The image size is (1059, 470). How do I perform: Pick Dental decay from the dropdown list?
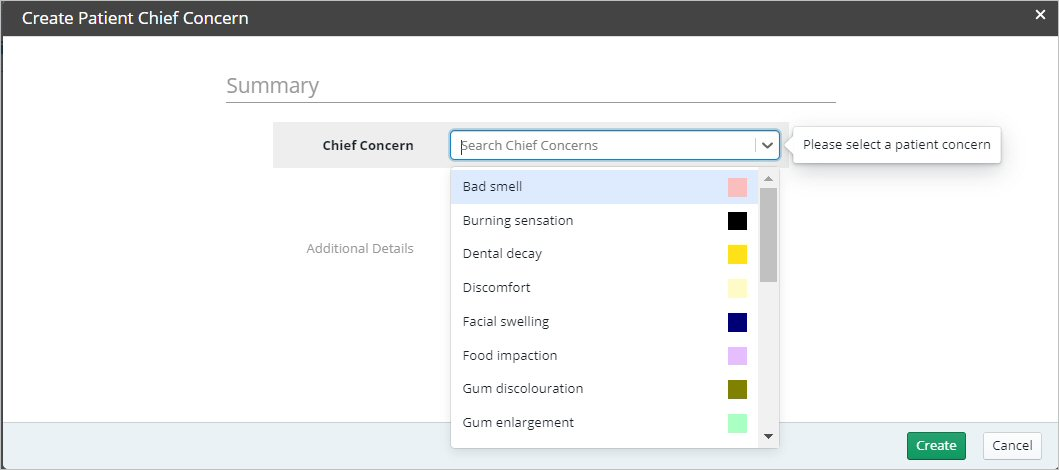tap(604, 255)
